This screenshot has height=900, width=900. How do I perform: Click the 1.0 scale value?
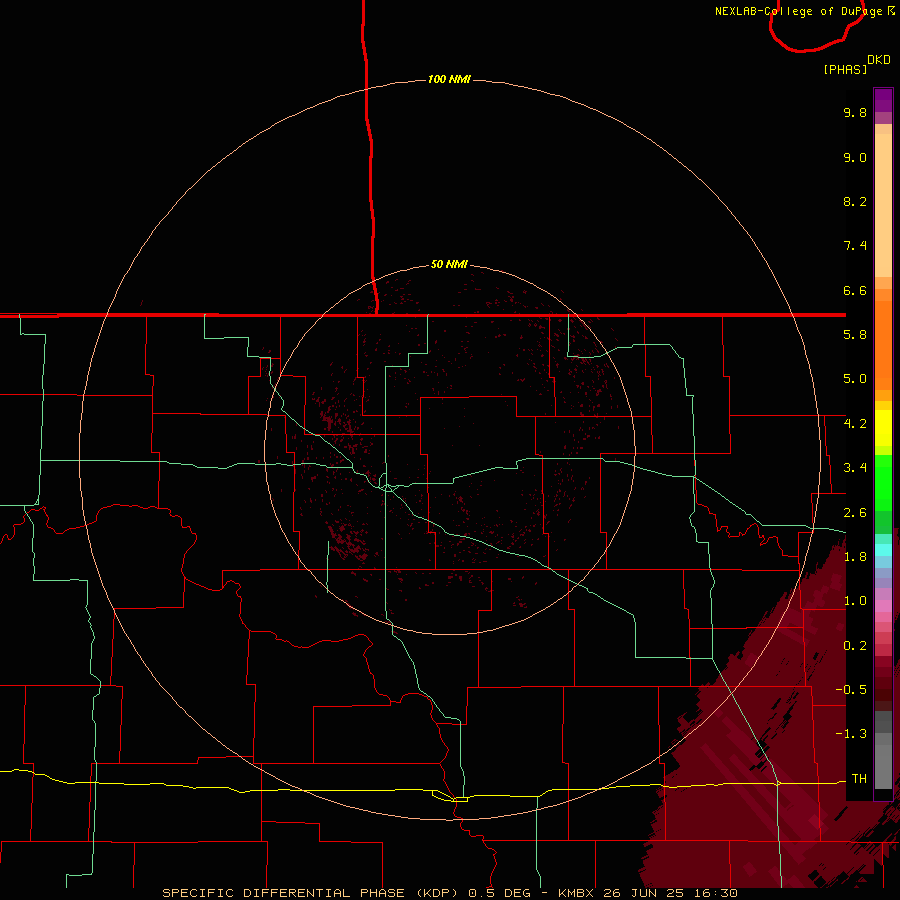(855, 601)
